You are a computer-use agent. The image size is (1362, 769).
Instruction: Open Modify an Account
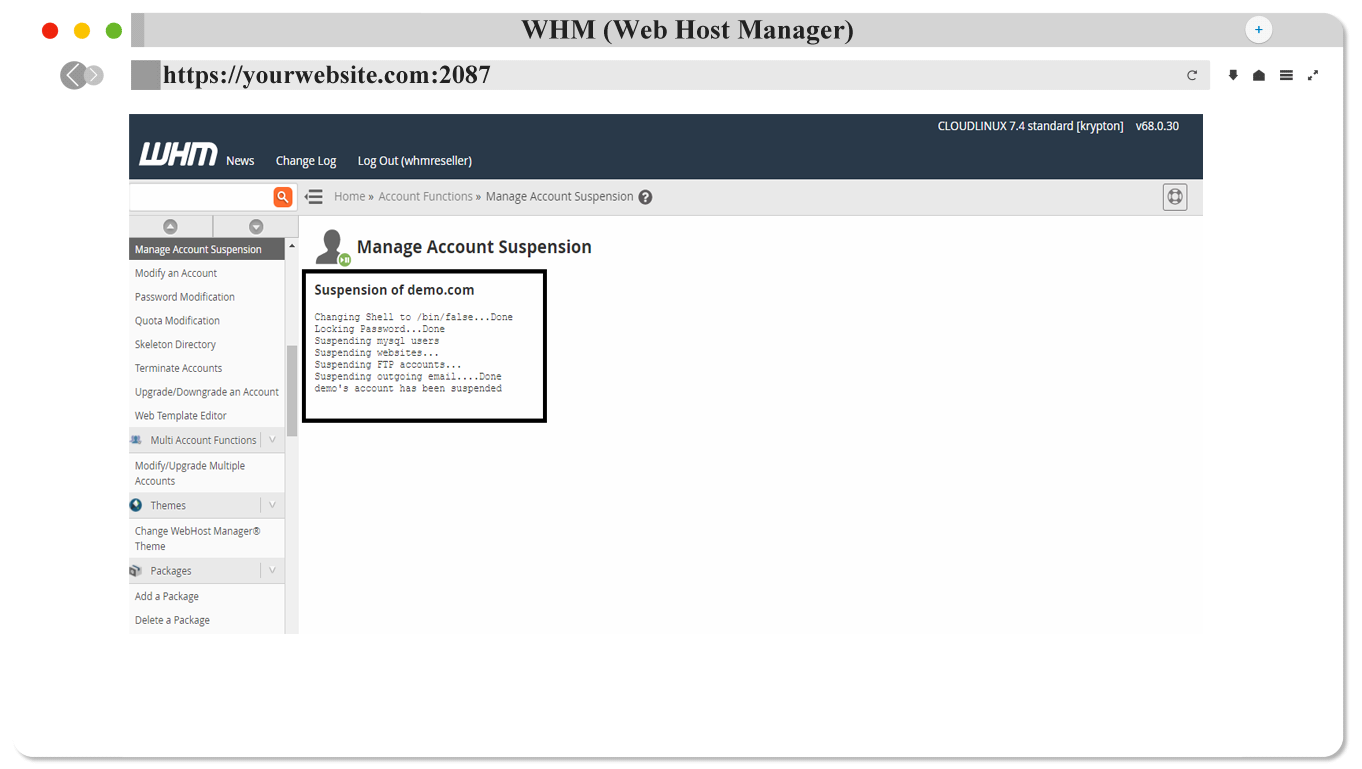coord(176,273)
